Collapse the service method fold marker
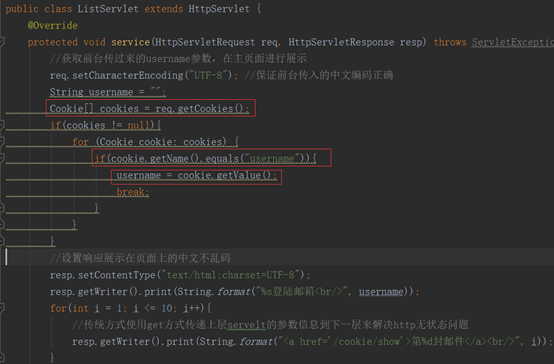This screenshot has height=364, width=554. 2,42
